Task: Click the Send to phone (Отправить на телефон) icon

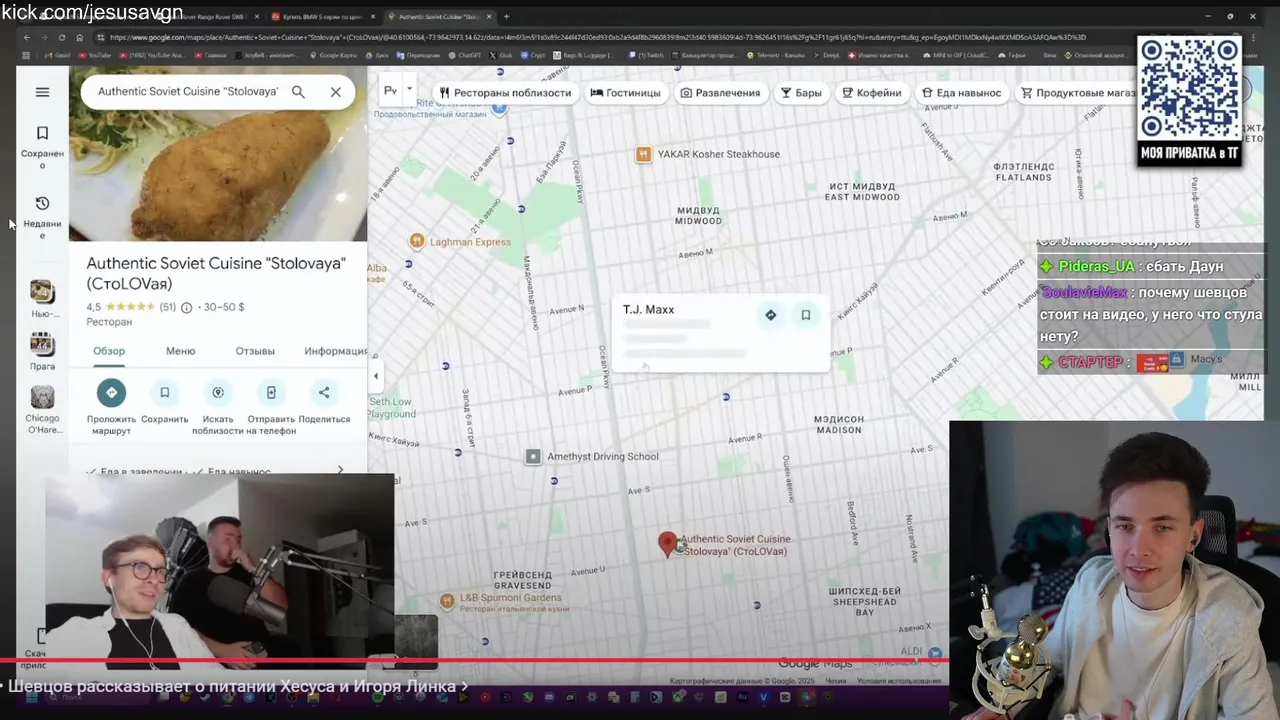Action: pos(271,392)
